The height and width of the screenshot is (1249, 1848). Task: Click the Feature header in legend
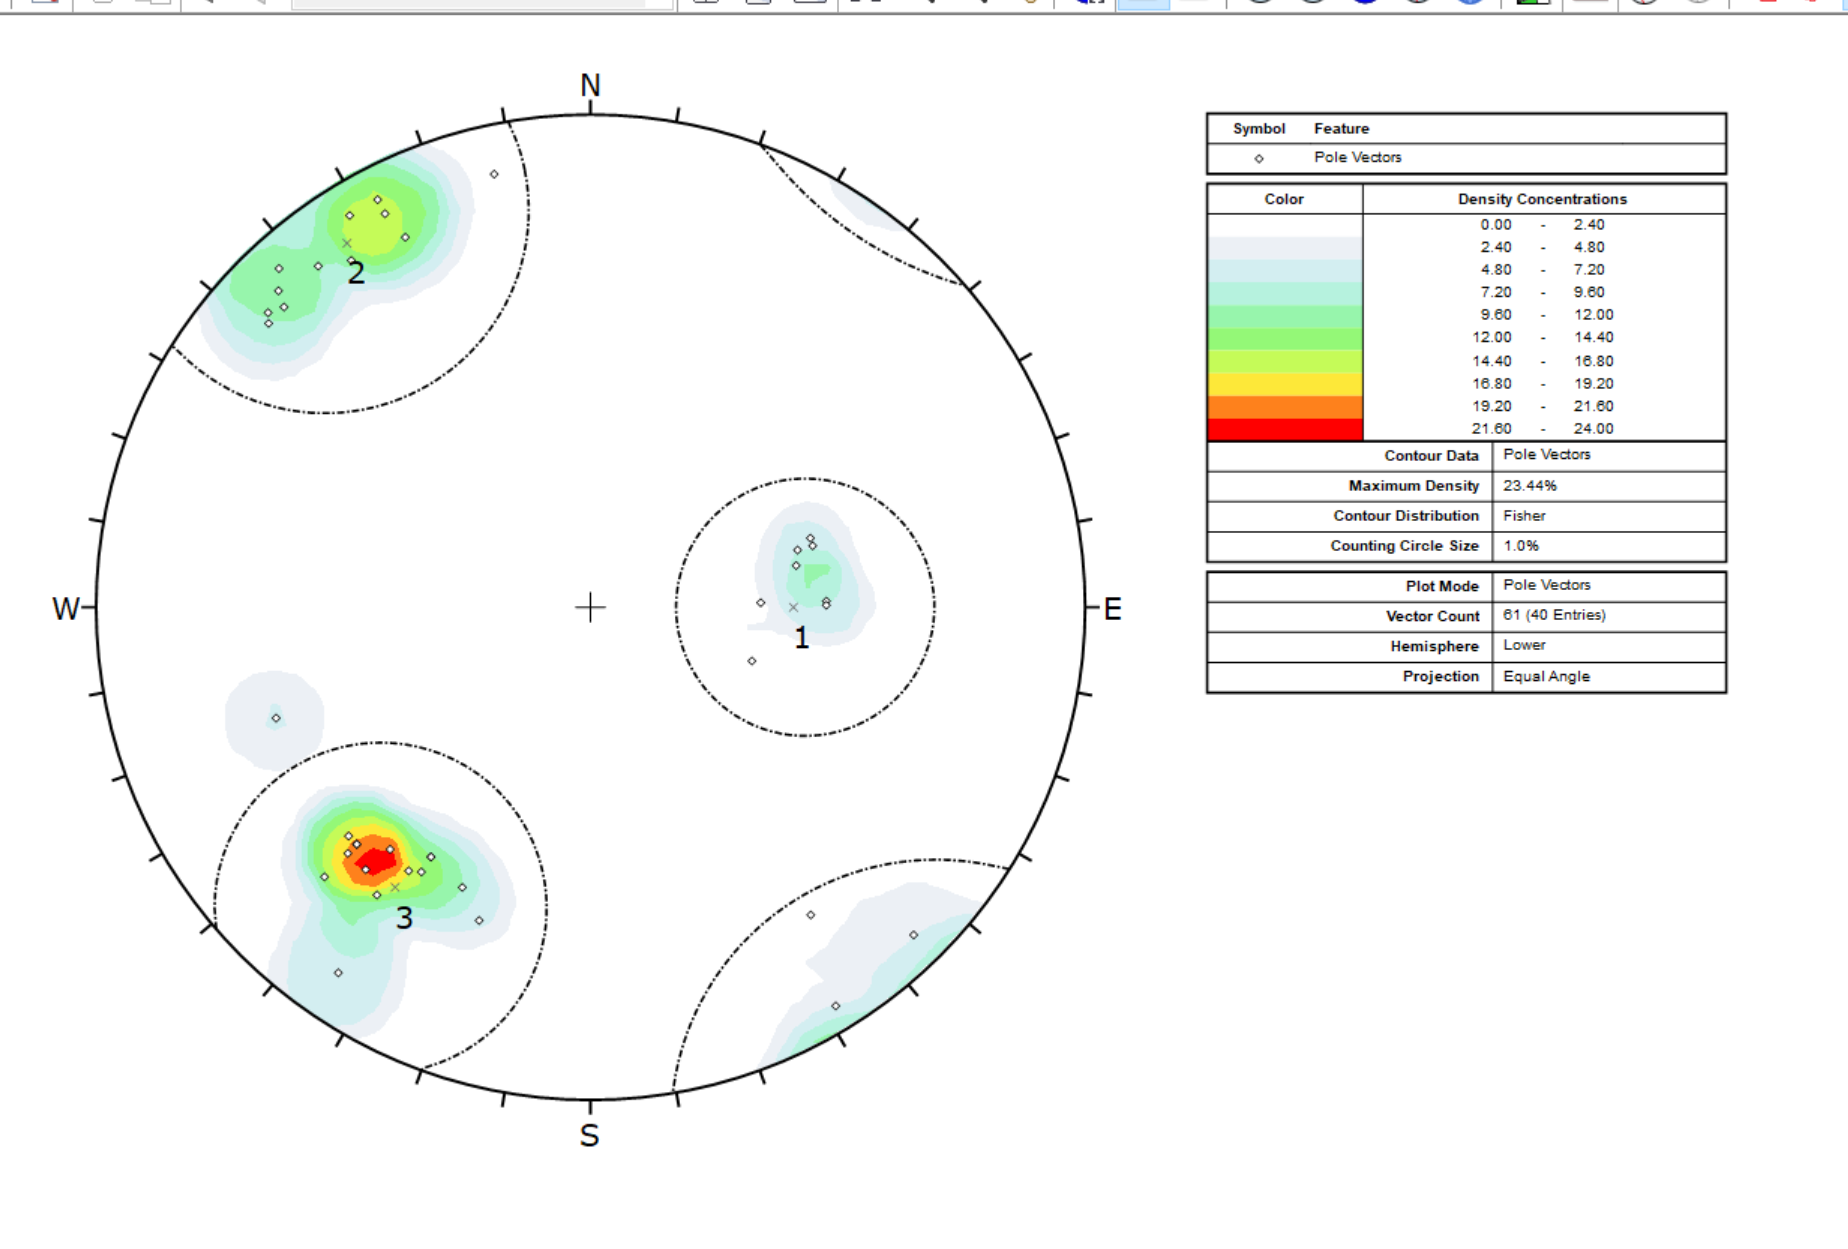point(1341,129)
